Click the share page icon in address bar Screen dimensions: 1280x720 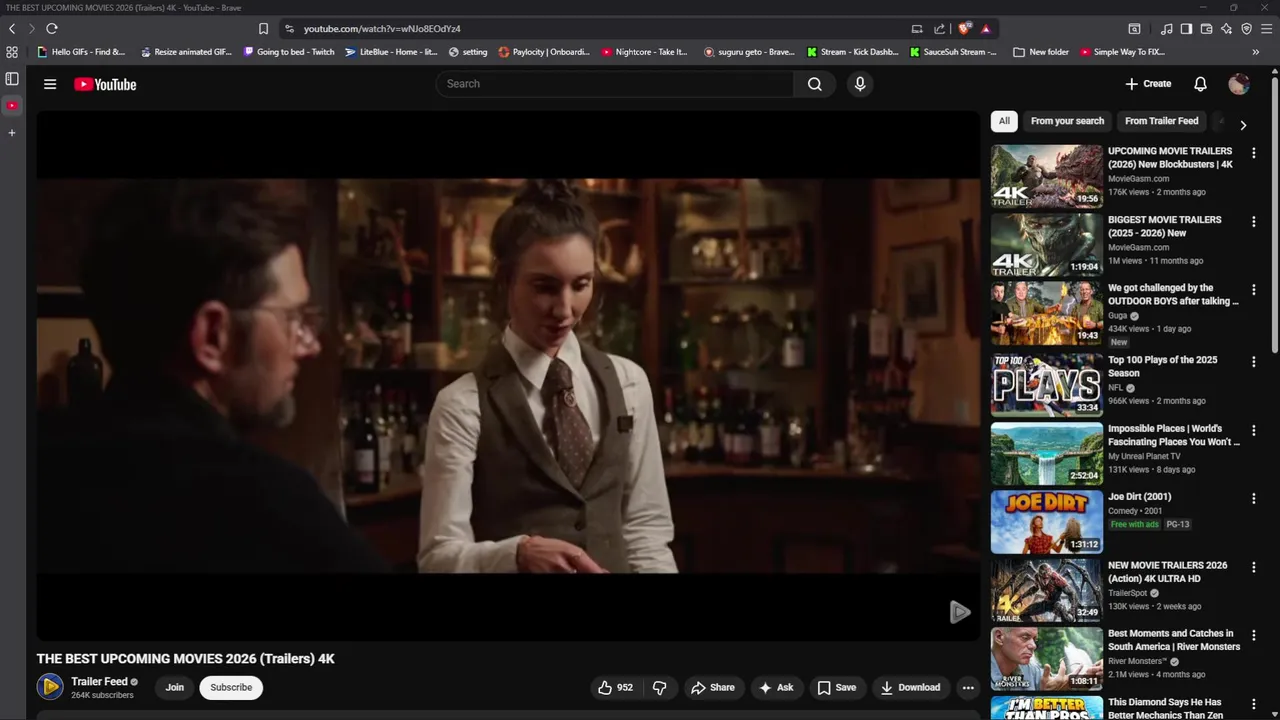pos(939,29)
